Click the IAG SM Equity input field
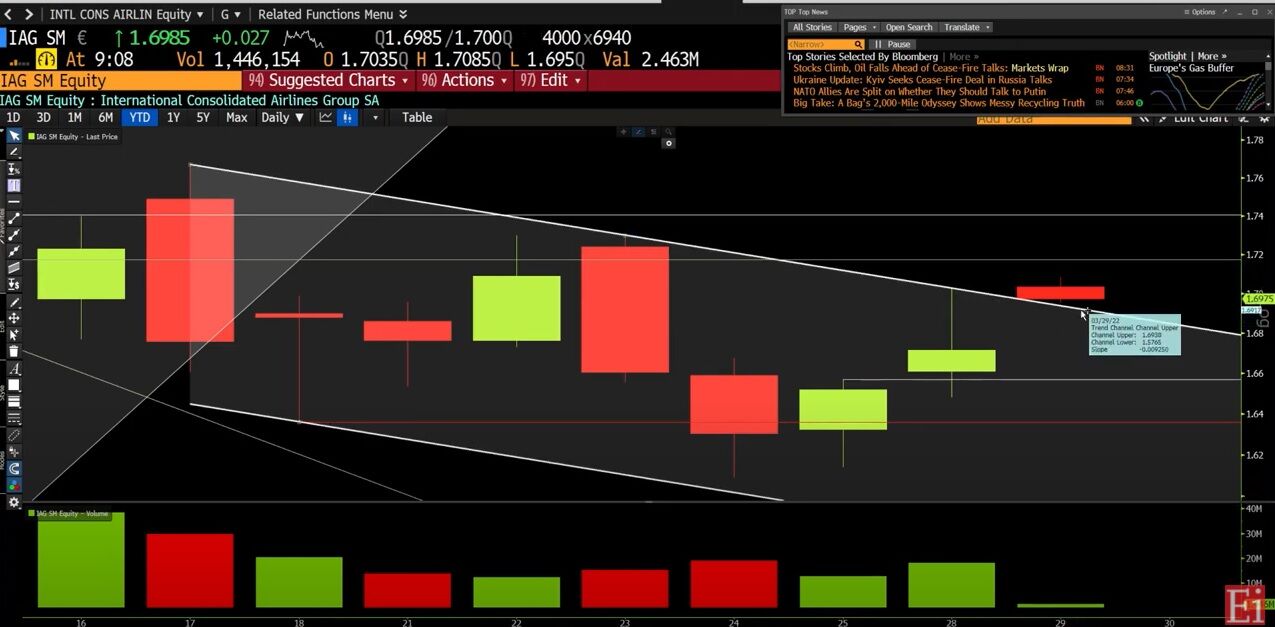 (120, 80)
